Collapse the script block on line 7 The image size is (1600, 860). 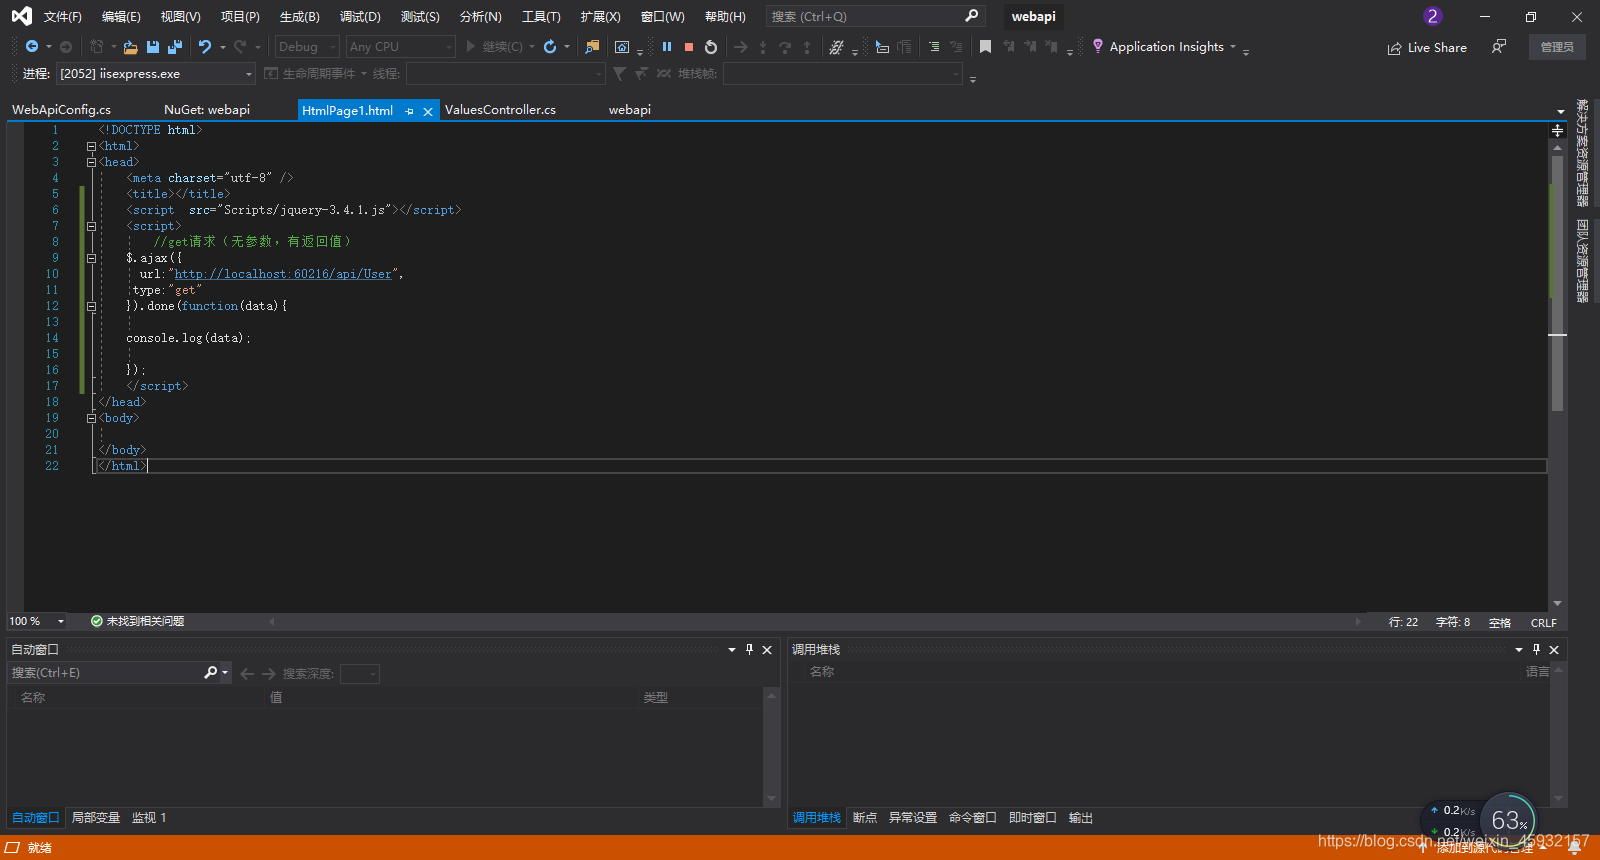(x=91, y=226)
